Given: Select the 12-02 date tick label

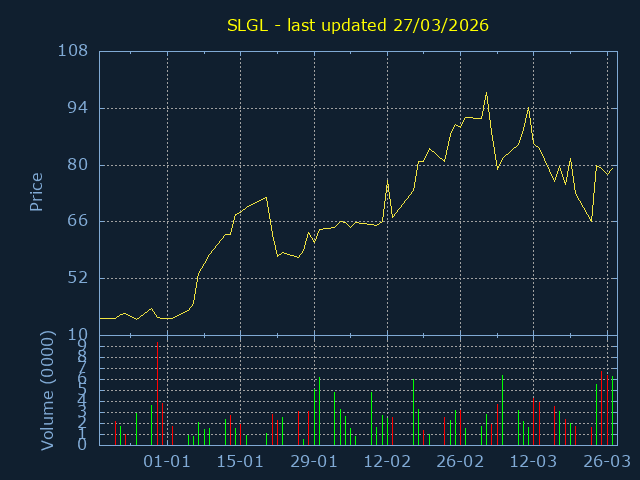Looking at the screenshot, I should [x=387, y=462].
